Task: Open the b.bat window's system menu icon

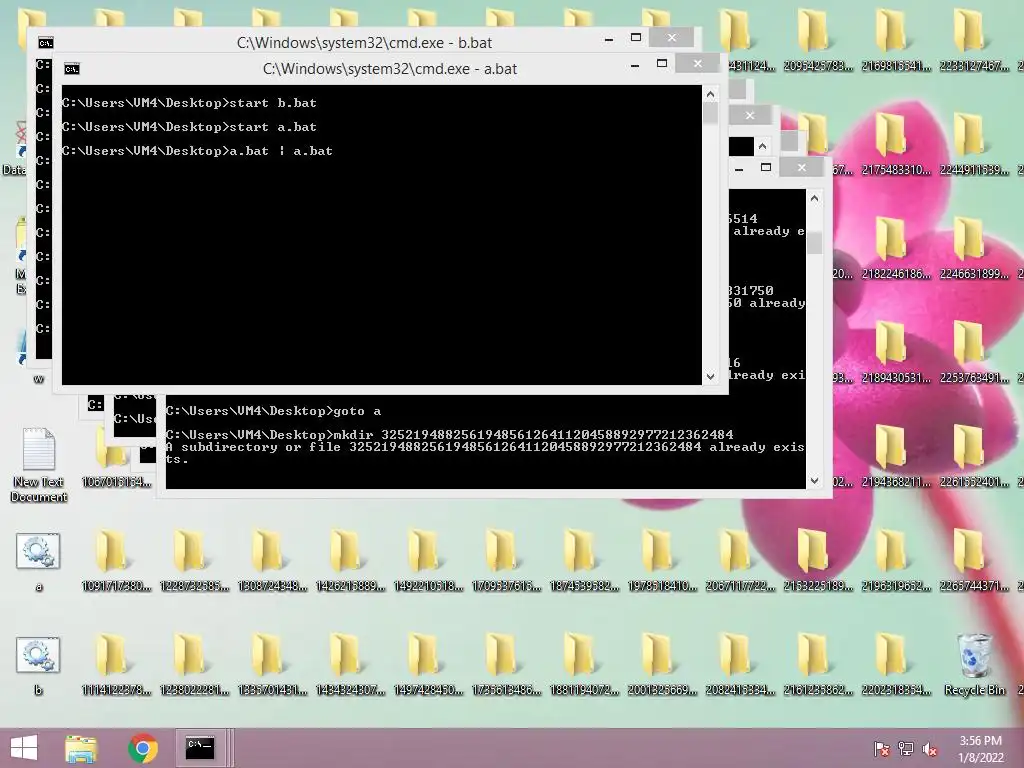Action: 46,43
